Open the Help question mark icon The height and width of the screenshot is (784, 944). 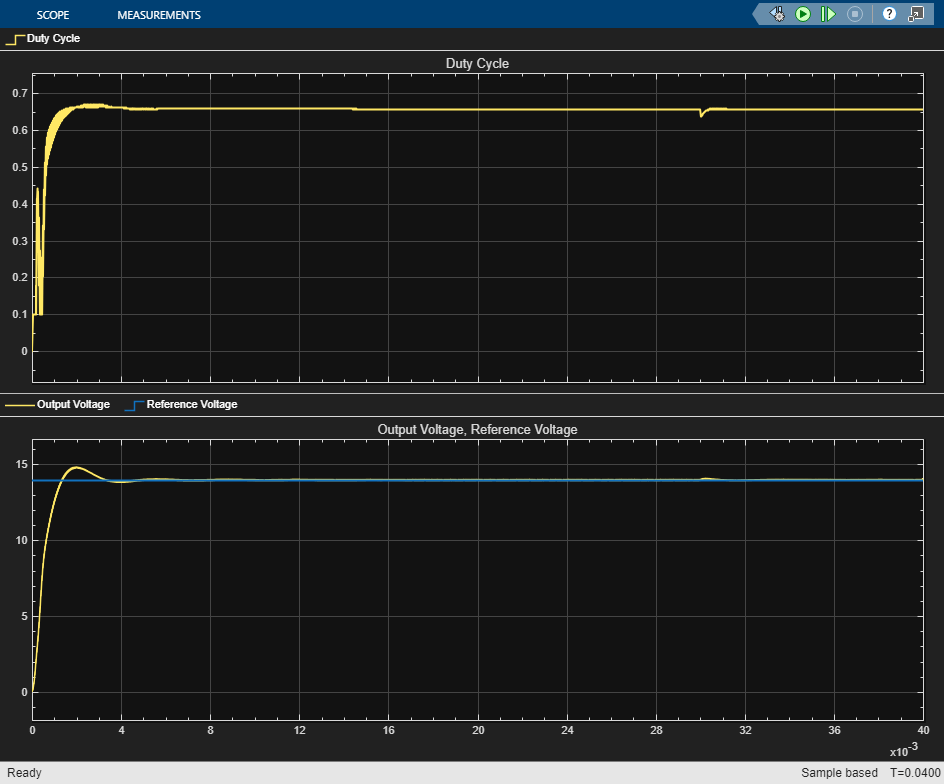pos(889,14)
